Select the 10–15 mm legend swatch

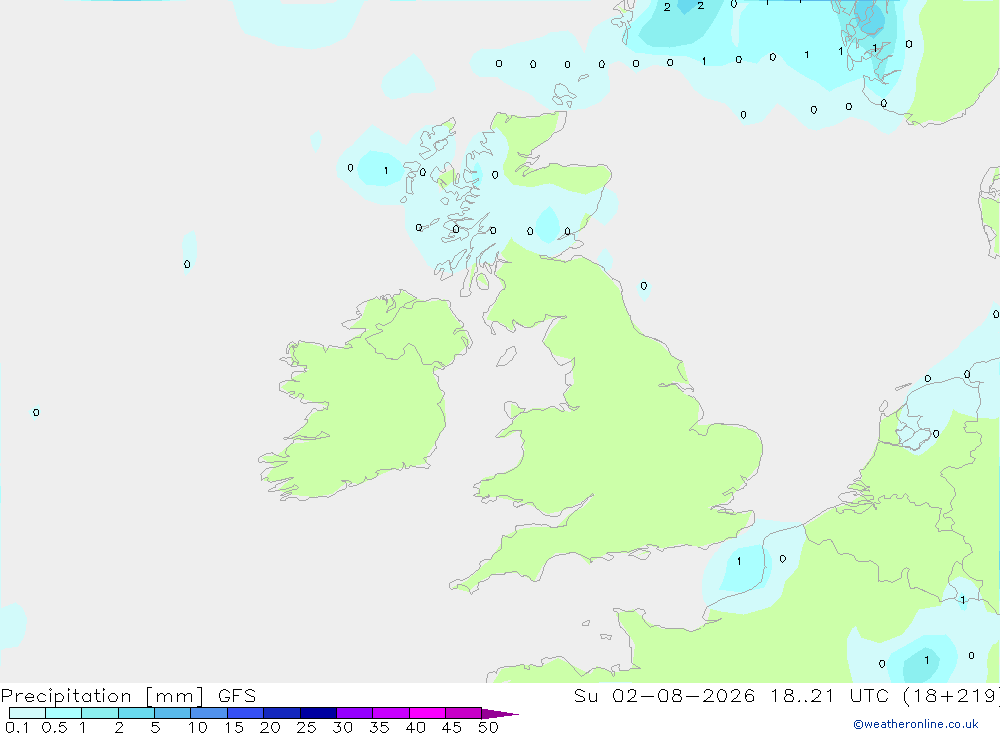209,713
